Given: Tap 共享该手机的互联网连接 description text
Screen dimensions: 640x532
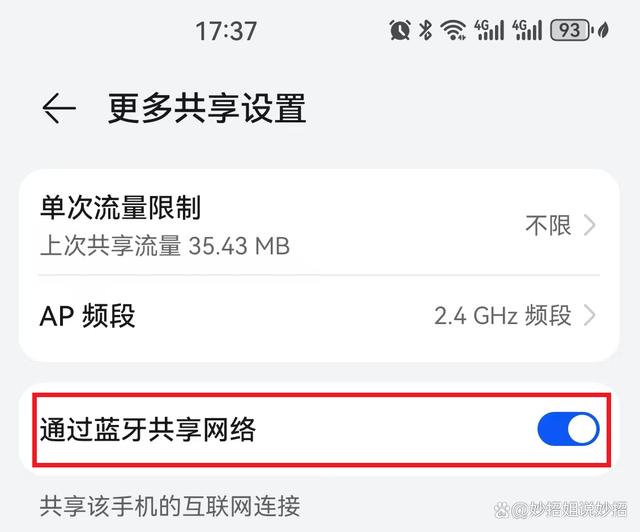Looking at the screenshot, I should [x=170, y=506].
